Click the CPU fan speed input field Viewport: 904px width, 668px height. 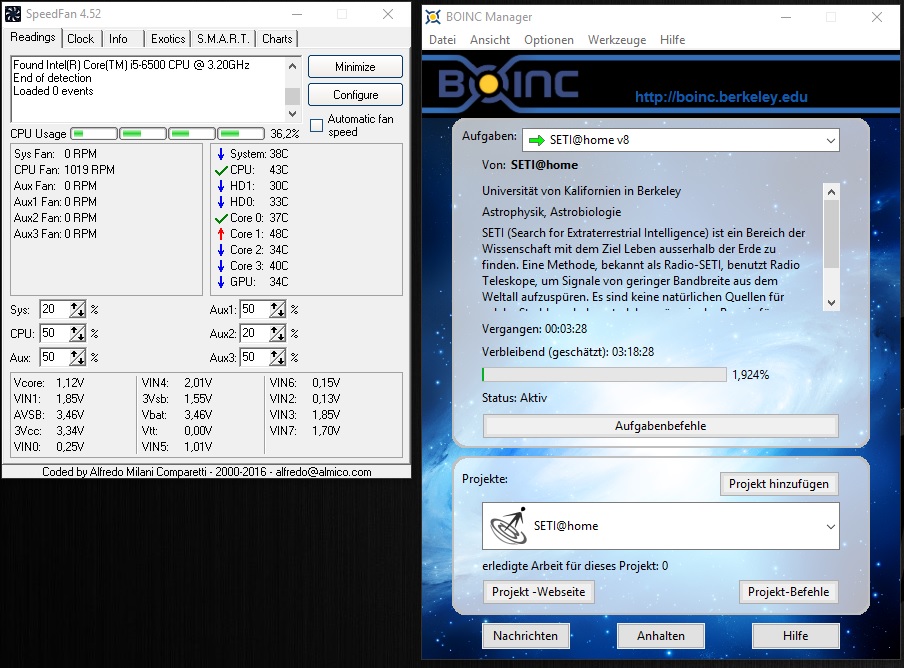pos(55,333)
